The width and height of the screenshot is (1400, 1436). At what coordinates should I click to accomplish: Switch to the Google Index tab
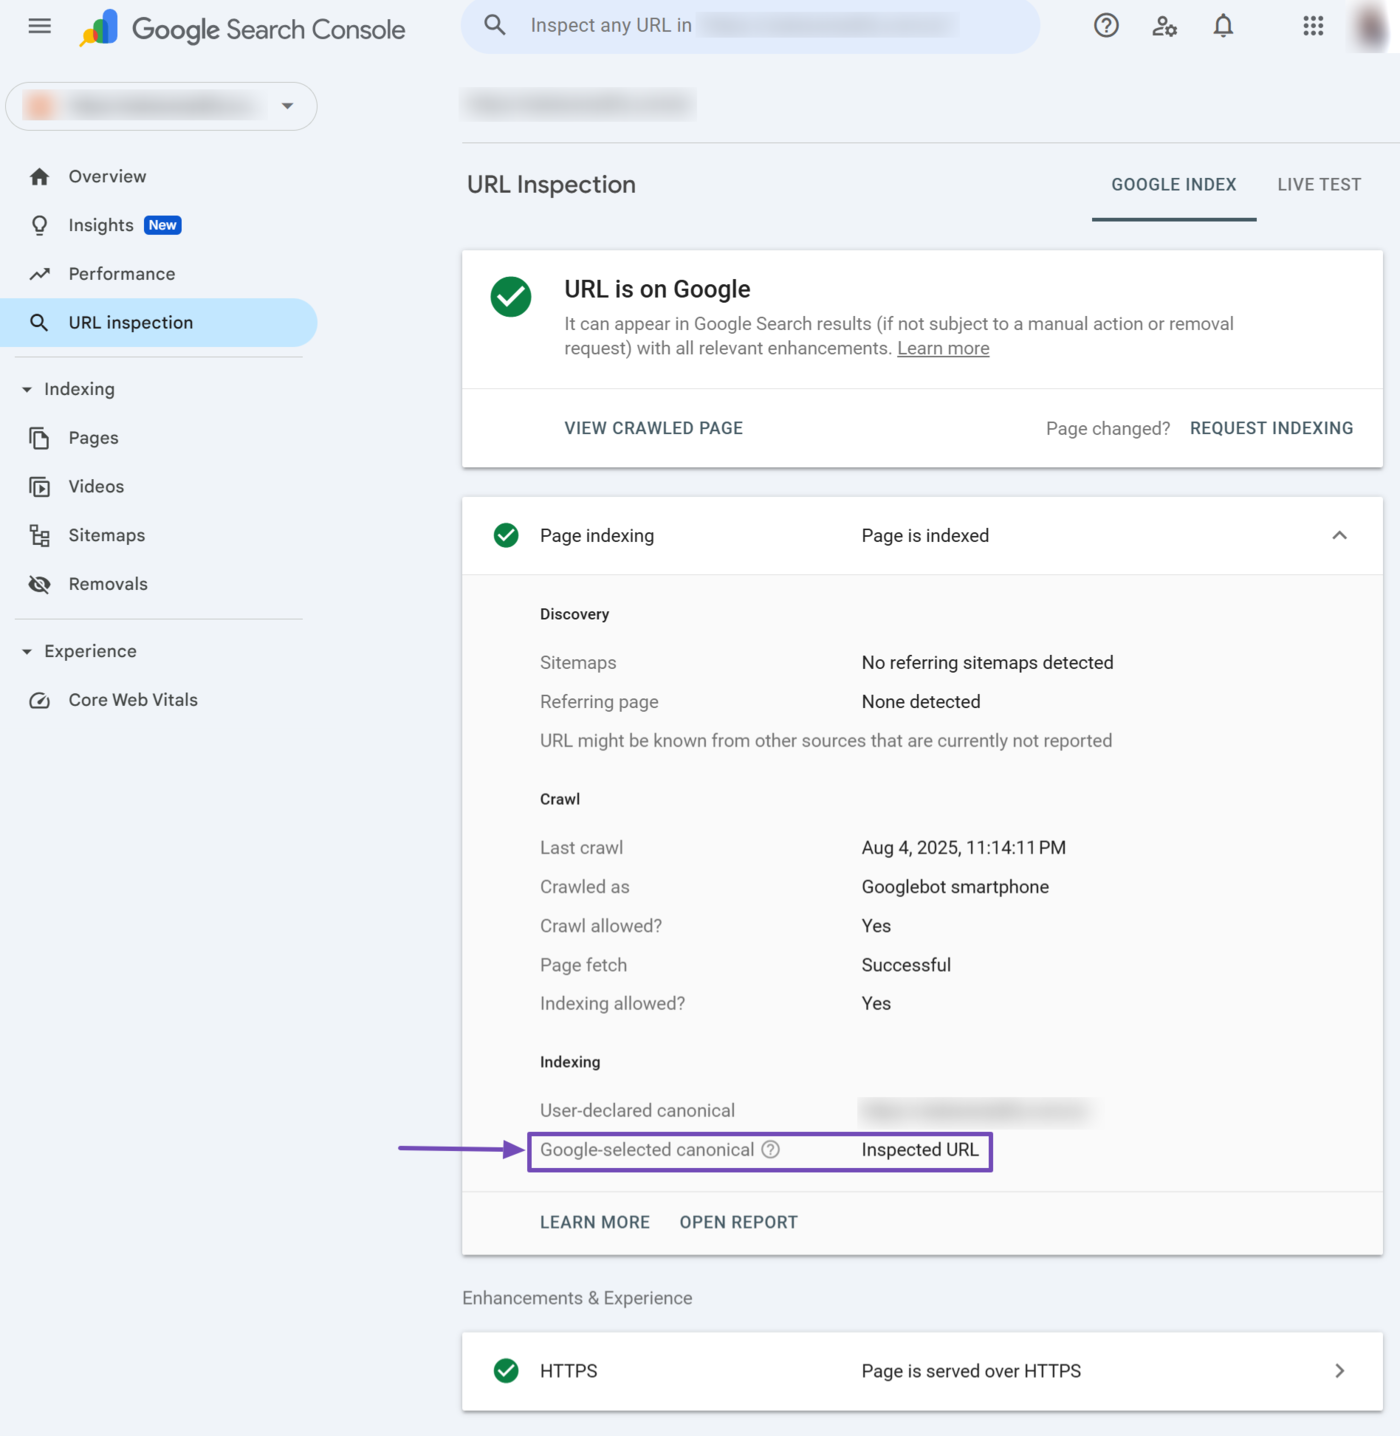tap(1174, 185)
